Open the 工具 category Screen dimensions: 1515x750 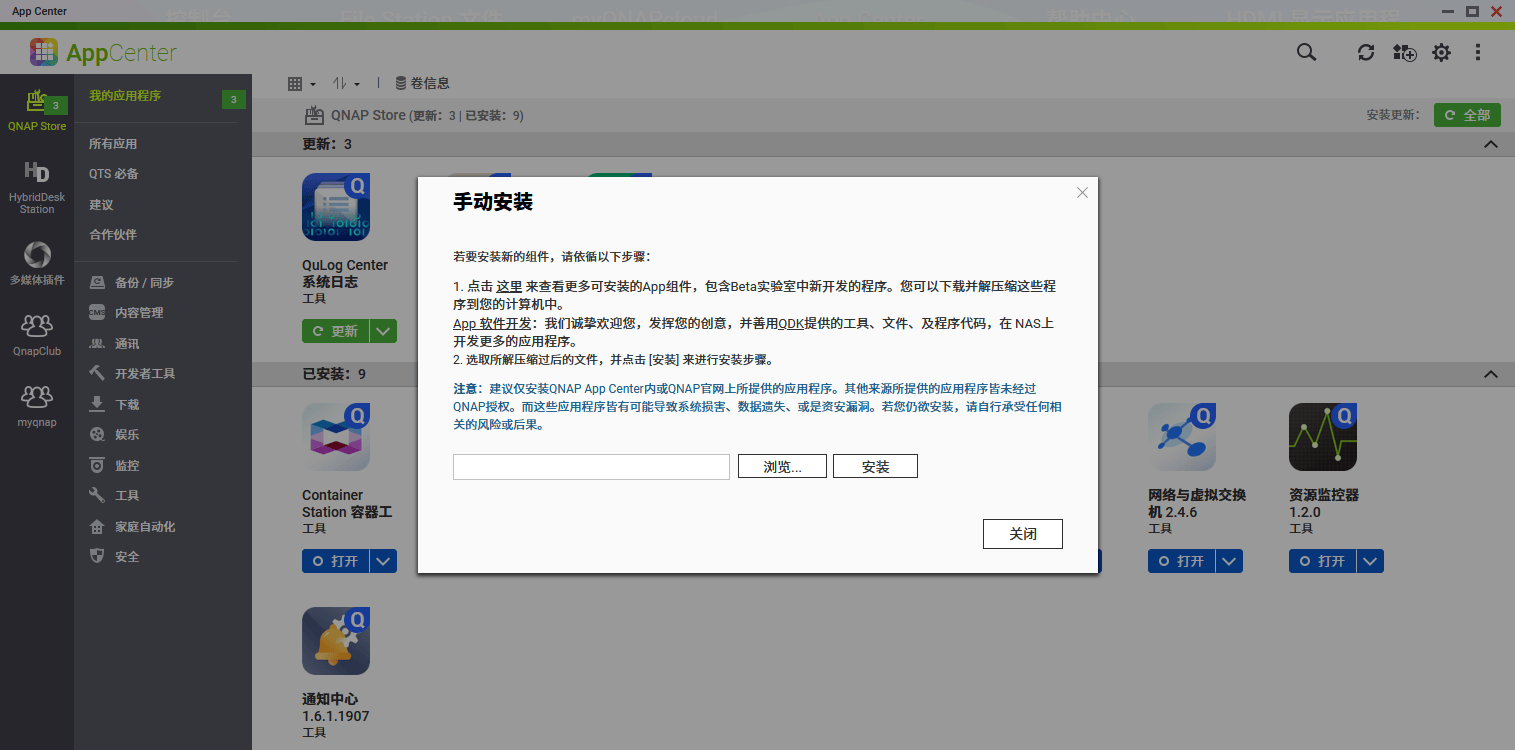[114, 496]
